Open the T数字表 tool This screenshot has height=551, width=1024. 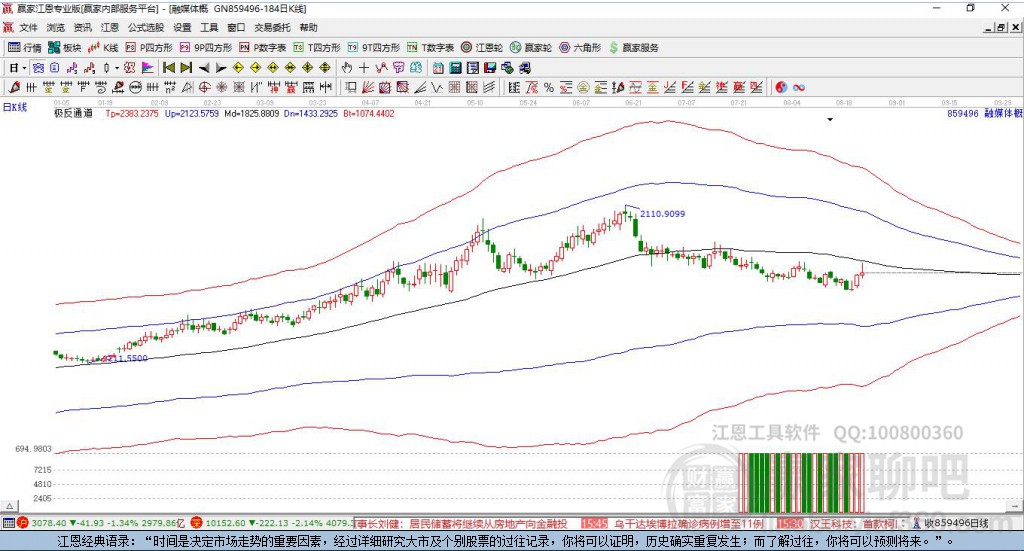tap(430, 48)
